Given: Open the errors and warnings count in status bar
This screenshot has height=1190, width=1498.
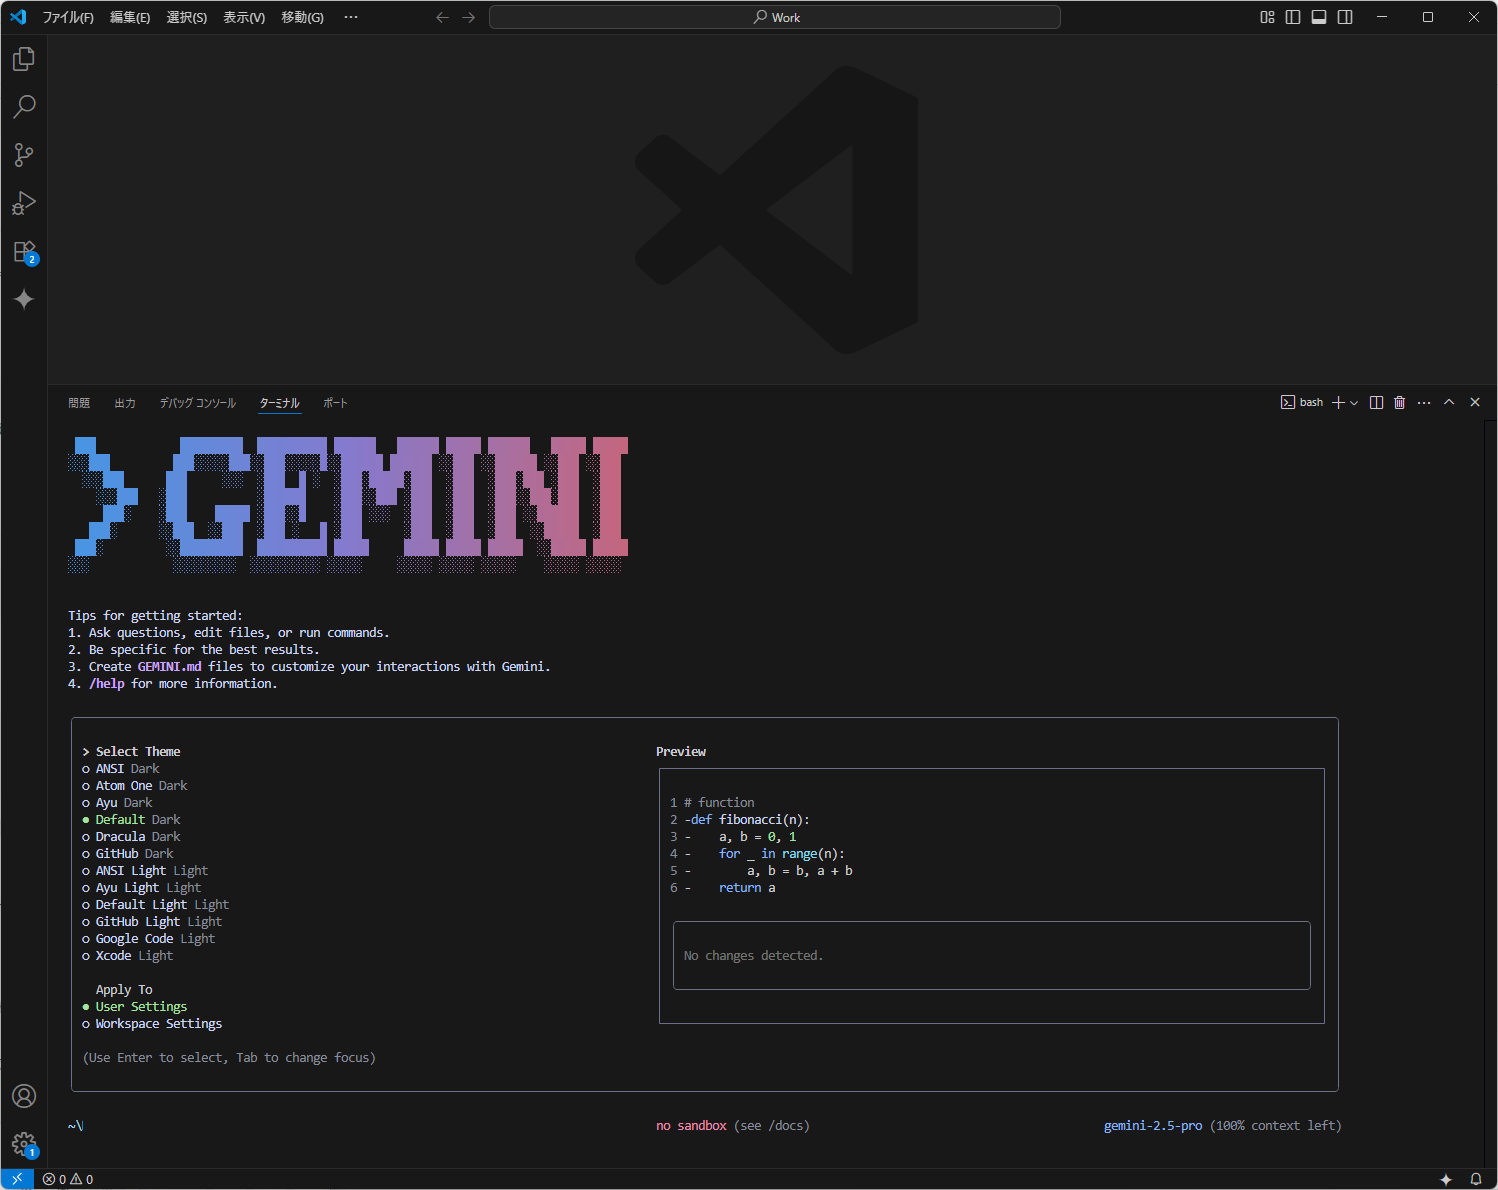Looking at the screenshot, I should pos(68,1179).
